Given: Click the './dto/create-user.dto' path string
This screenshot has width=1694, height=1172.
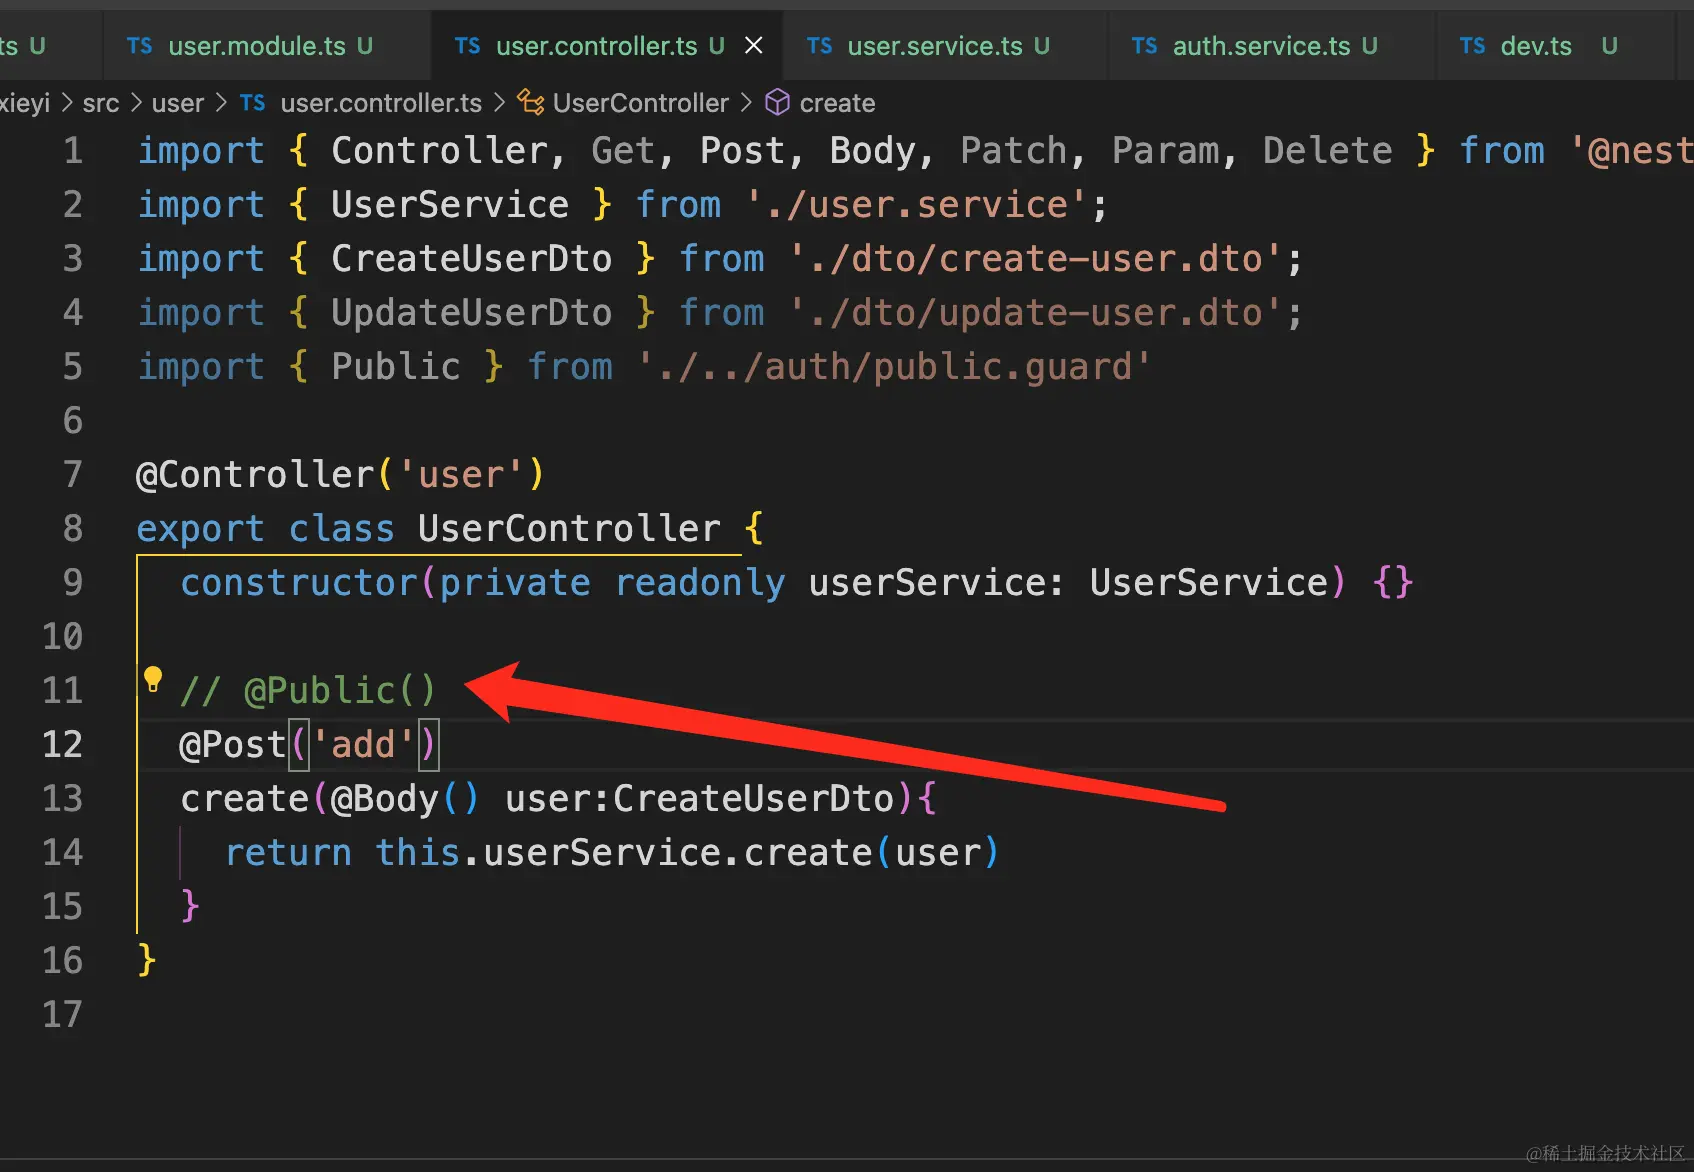Looking at the screenshot, I should click(1036, 259).
